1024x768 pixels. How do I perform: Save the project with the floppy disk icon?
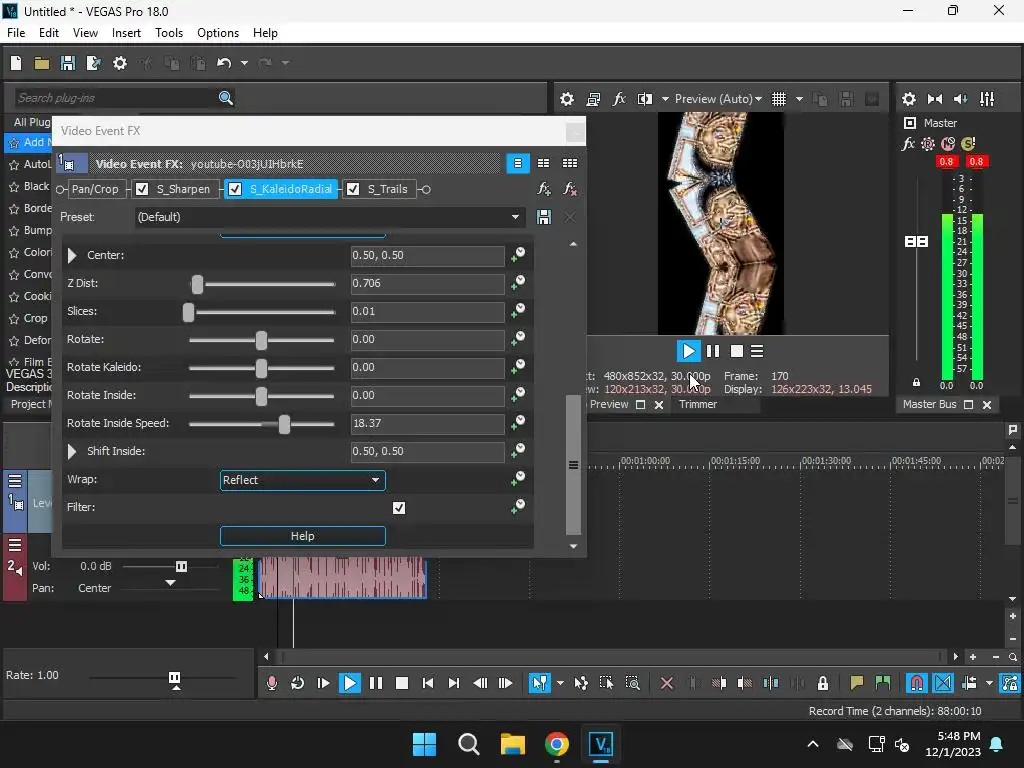[67, 63]
